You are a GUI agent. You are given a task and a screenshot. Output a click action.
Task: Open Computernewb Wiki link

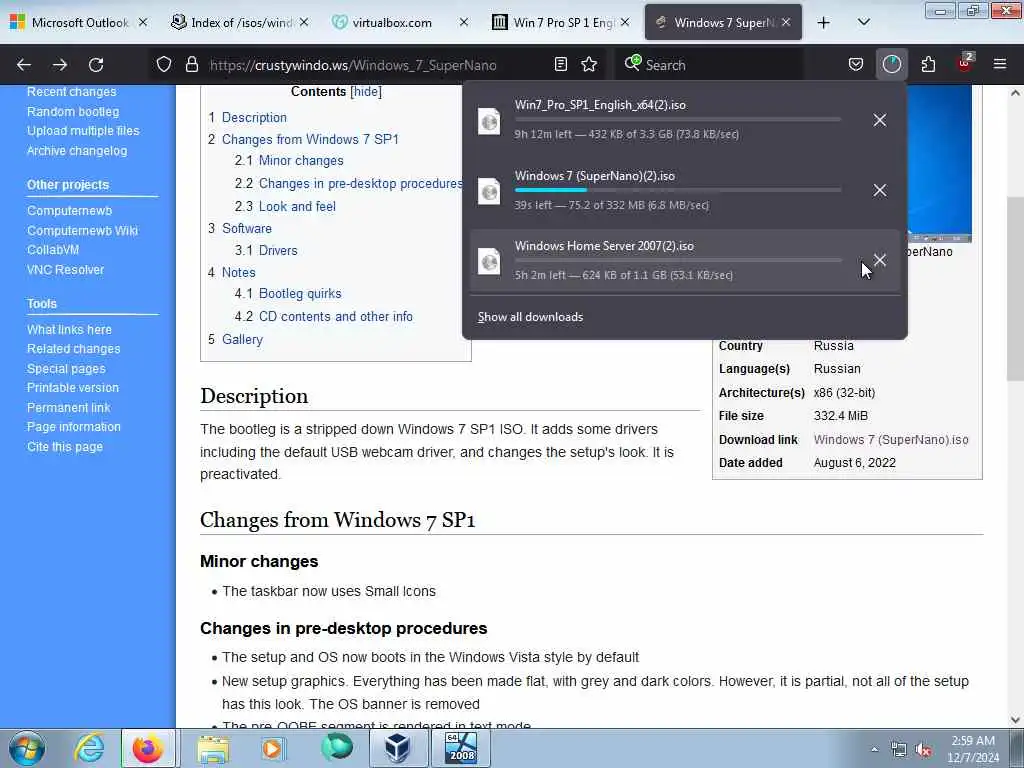82,231
